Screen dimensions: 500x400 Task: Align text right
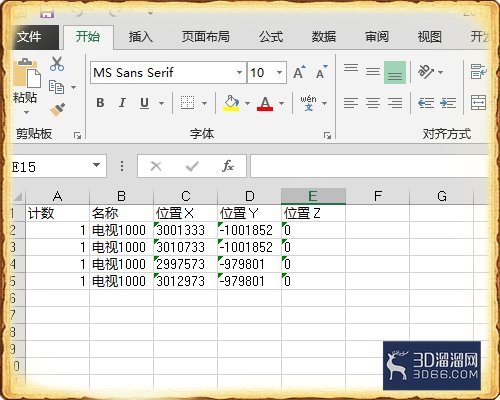pyautogui.click(x=395, y=103)
